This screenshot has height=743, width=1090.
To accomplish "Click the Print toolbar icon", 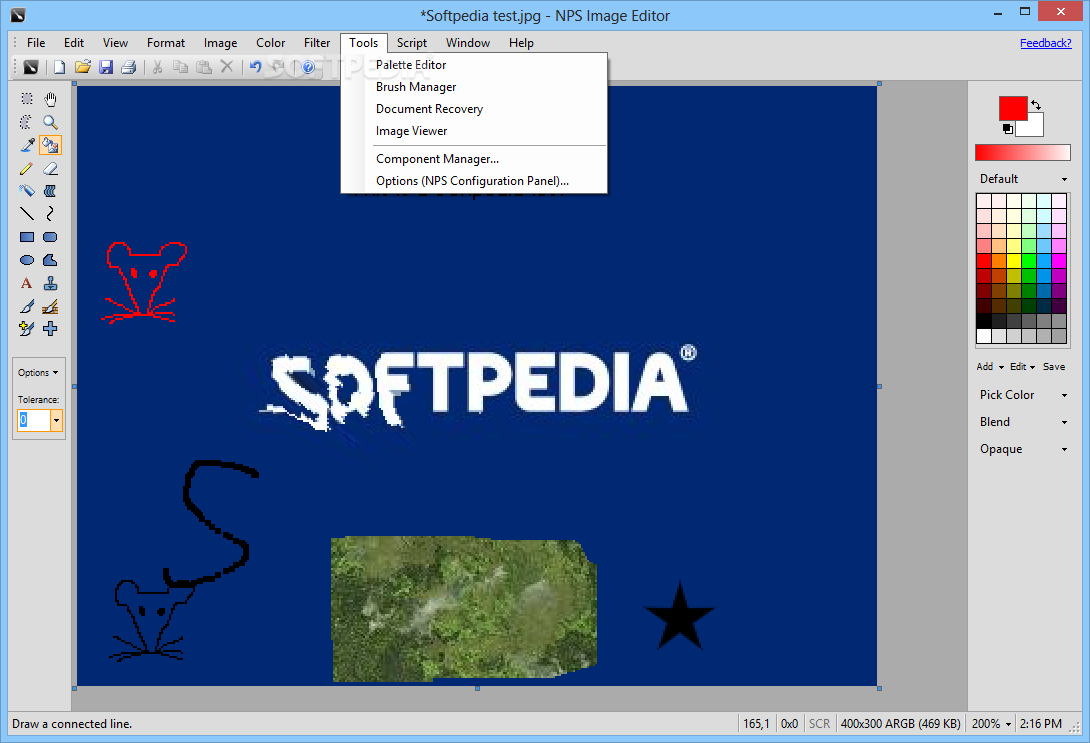I will (129, 67).
